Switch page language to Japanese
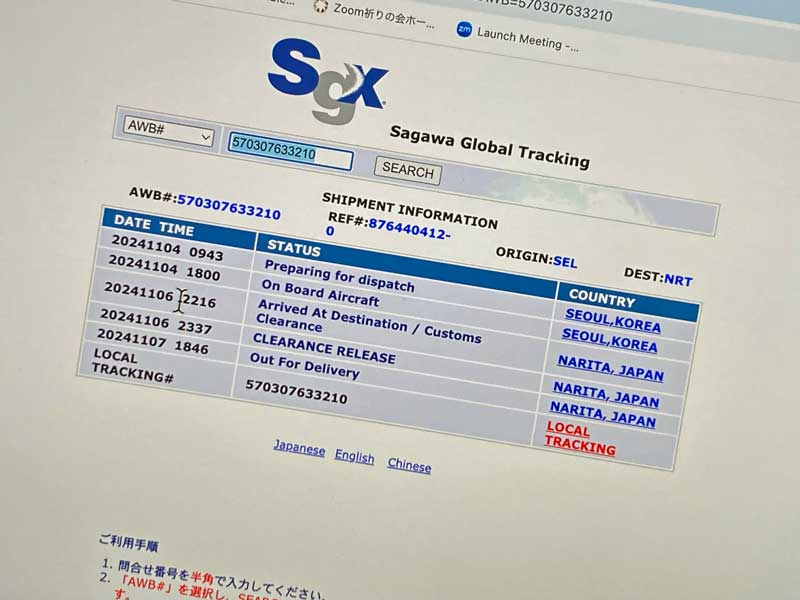This screenshot has height=600, width=800. (x=299, y=448)
